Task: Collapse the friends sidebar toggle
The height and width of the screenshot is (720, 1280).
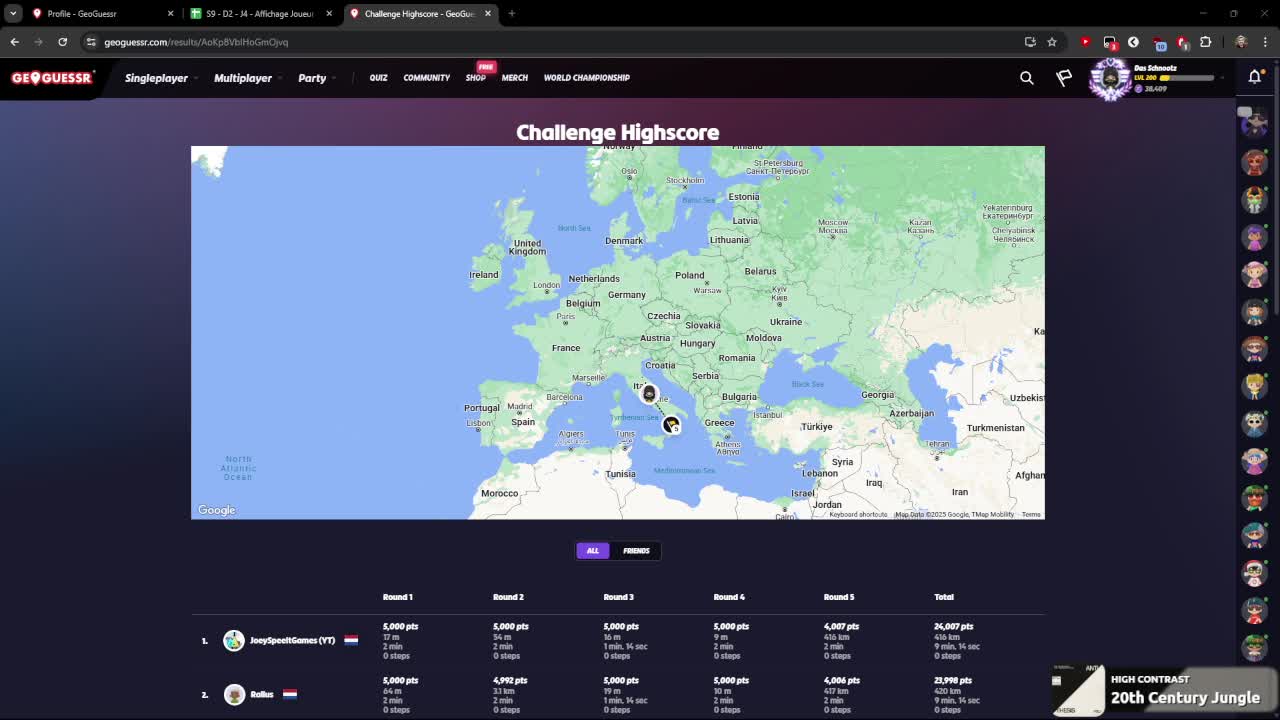Action: (1244, 111)
